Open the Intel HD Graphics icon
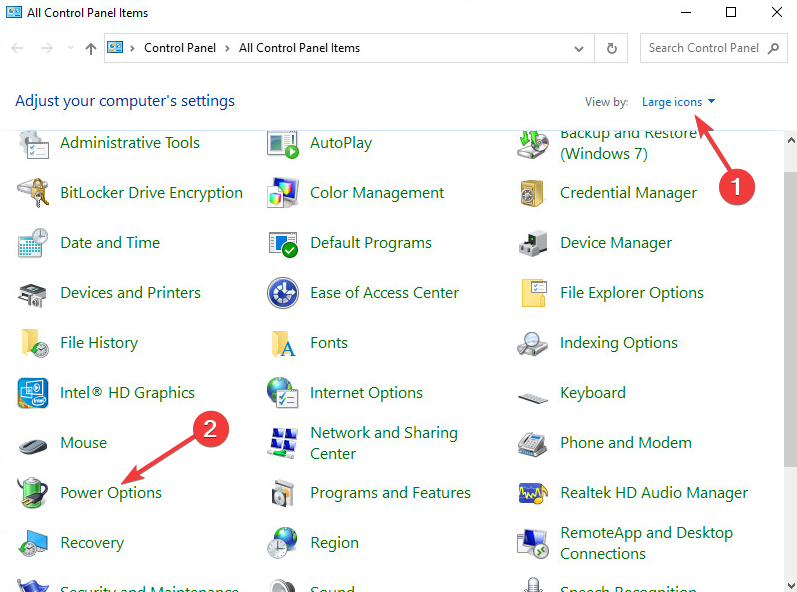 tap(33, 393)
